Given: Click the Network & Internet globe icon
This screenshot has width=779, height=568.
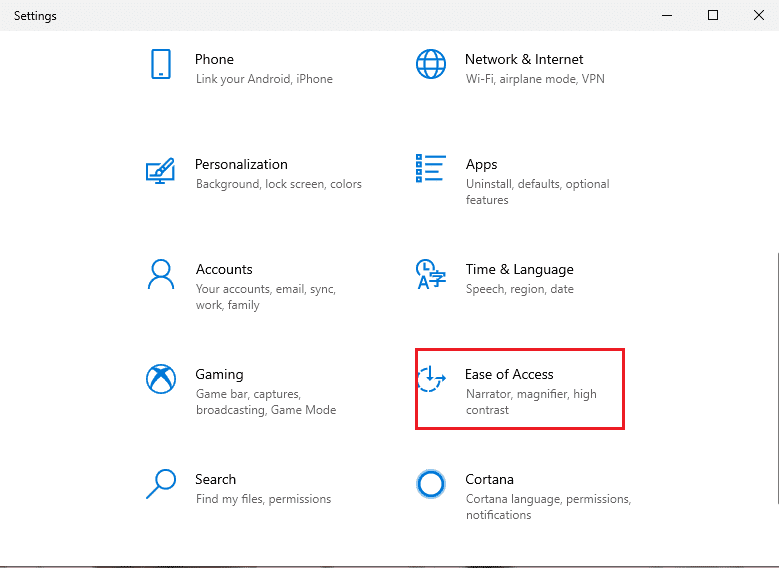Looking at the screenshot, I should (x=431, y=64).
